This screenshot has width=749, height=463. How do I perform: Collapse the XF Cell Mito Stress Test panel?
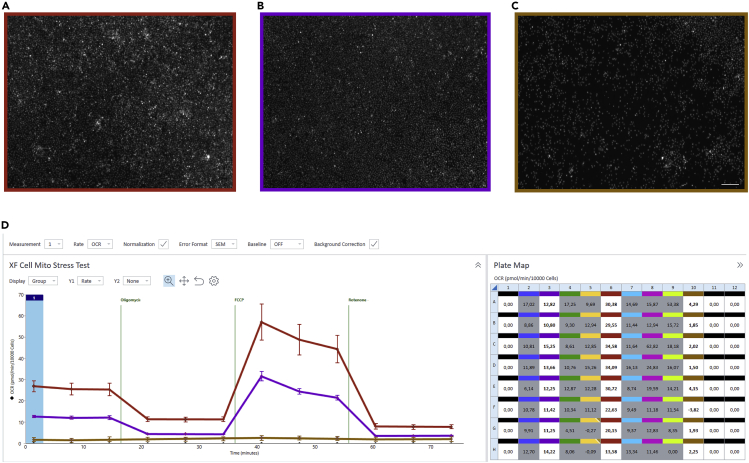pos(477,265)
